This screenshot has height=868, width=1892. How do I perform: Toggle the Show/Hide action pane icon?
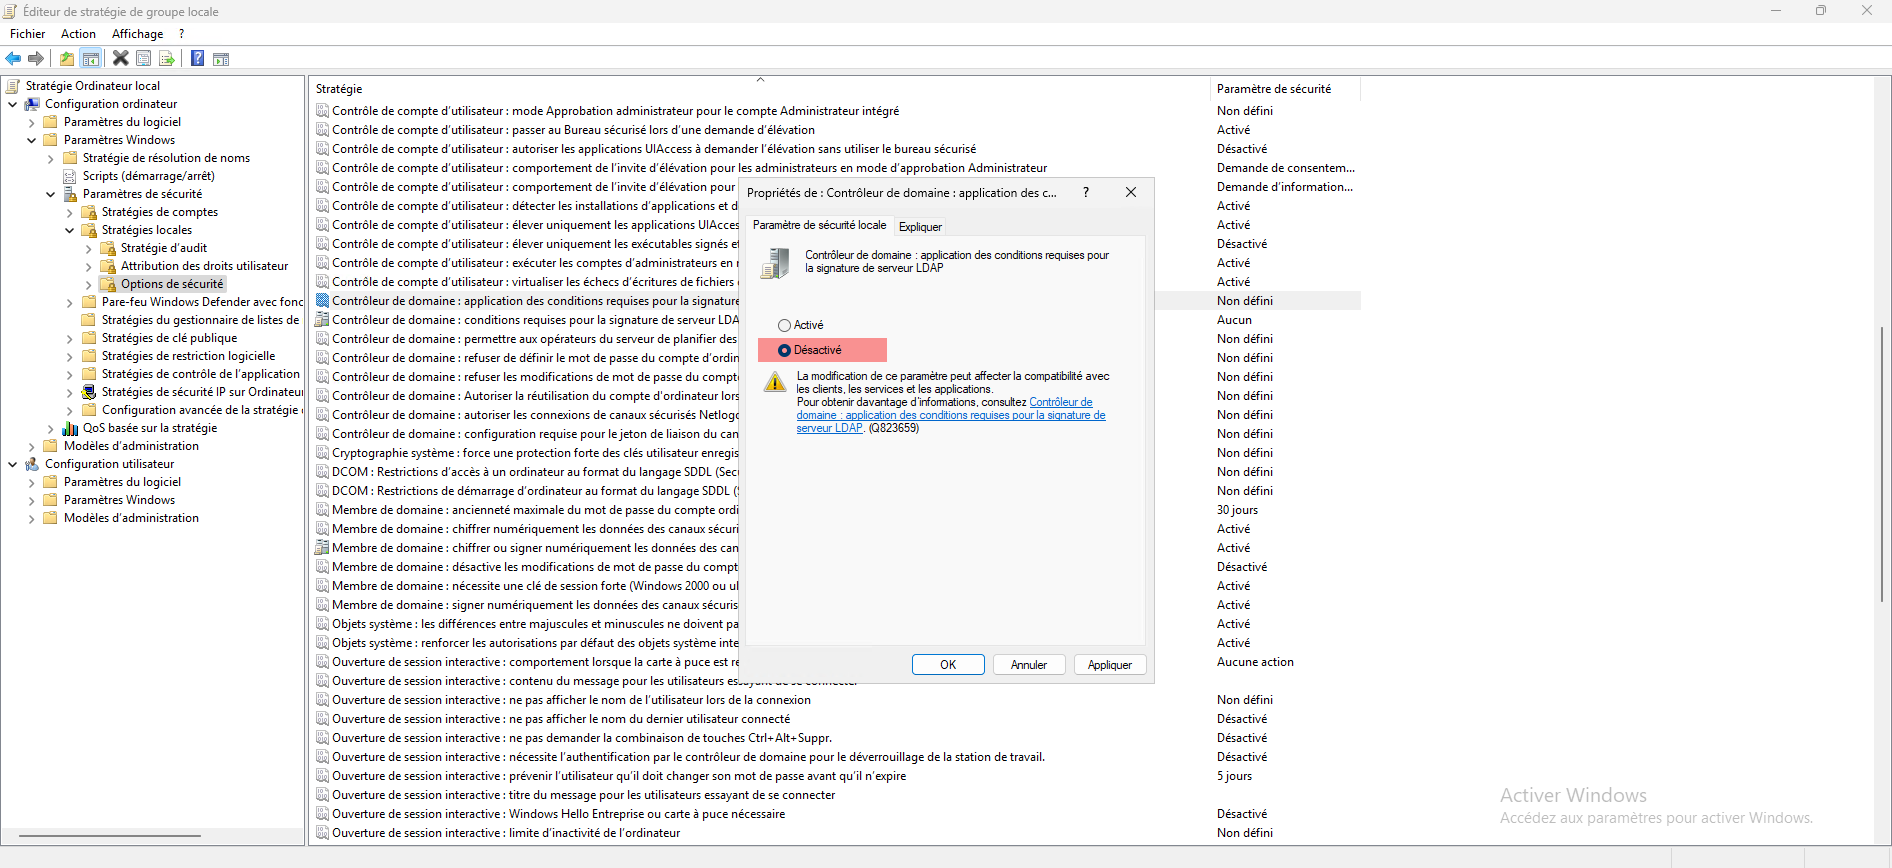tap(221, 59)
